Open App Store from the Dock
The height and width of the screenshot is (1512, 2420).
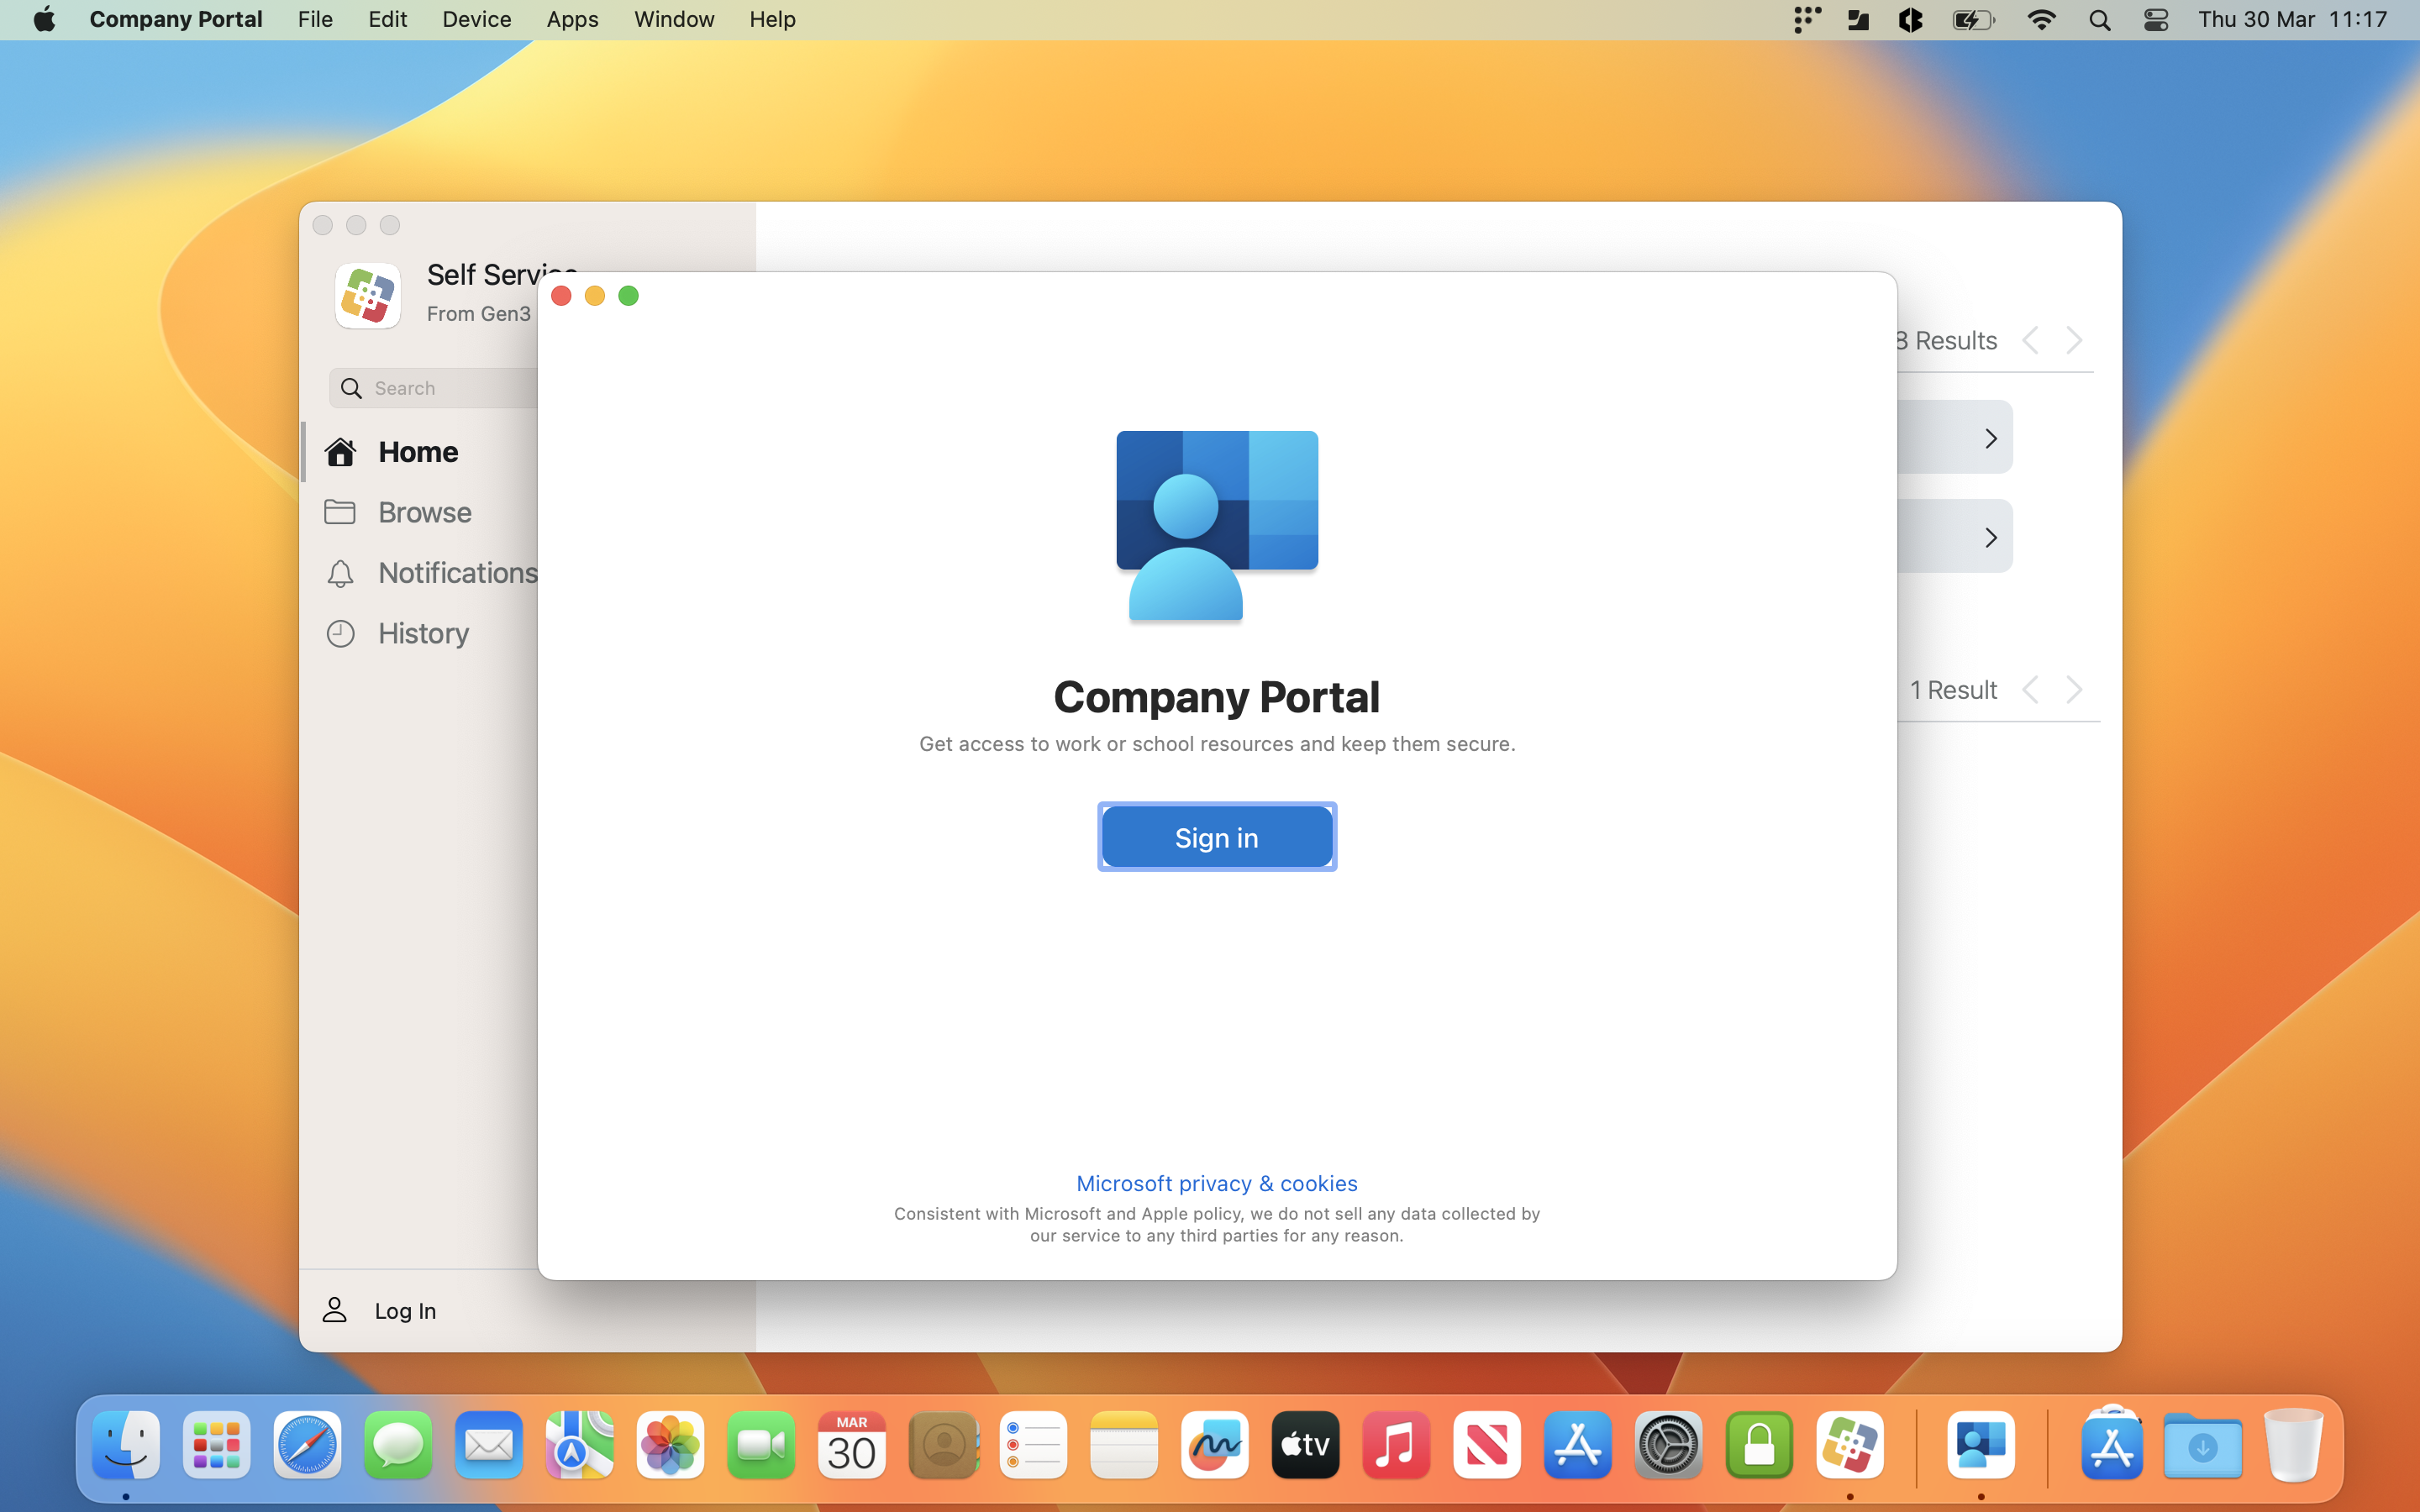click(x=1578, y=1445)
